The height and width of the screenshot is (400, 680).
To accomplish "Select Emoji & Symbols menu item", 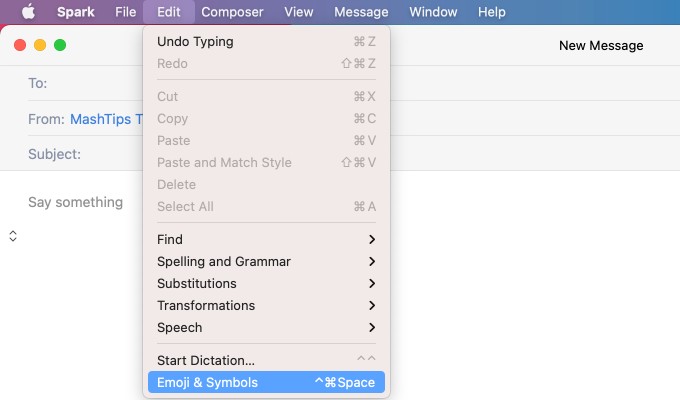I will 266,382.
